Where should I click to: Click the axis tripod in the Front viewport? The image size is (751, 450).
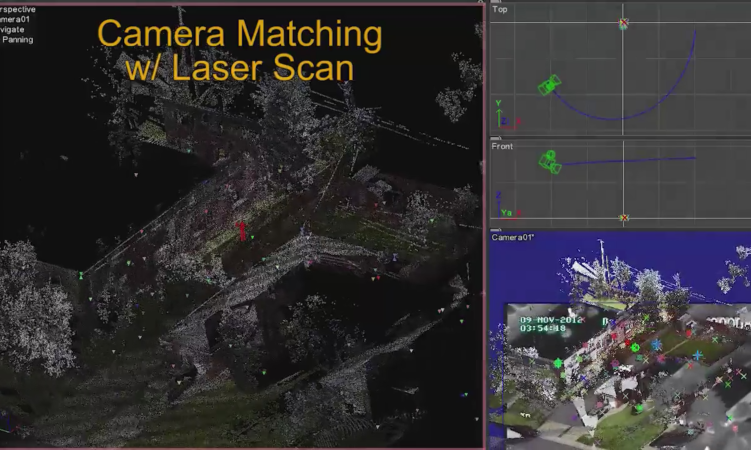click(503, 210)
